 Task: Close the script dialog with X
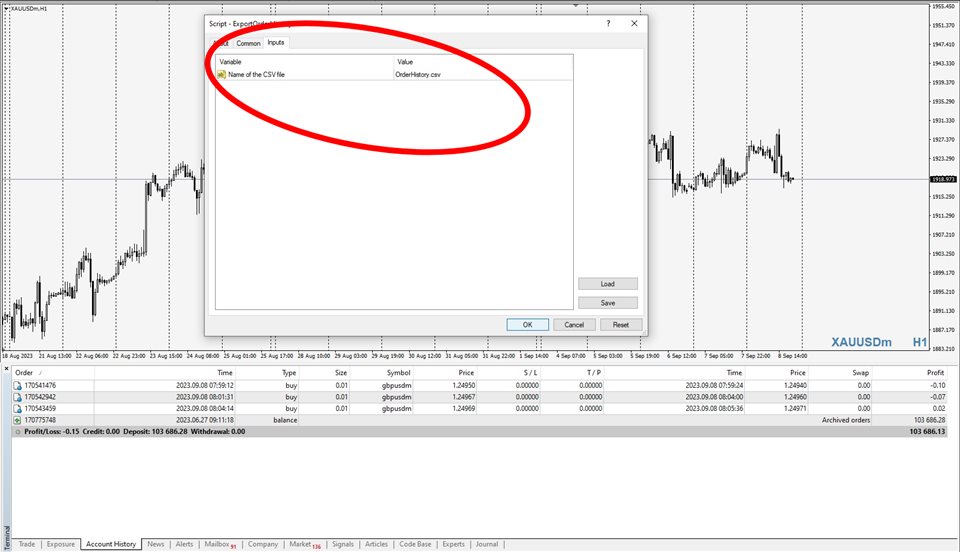tap(634, 23)
